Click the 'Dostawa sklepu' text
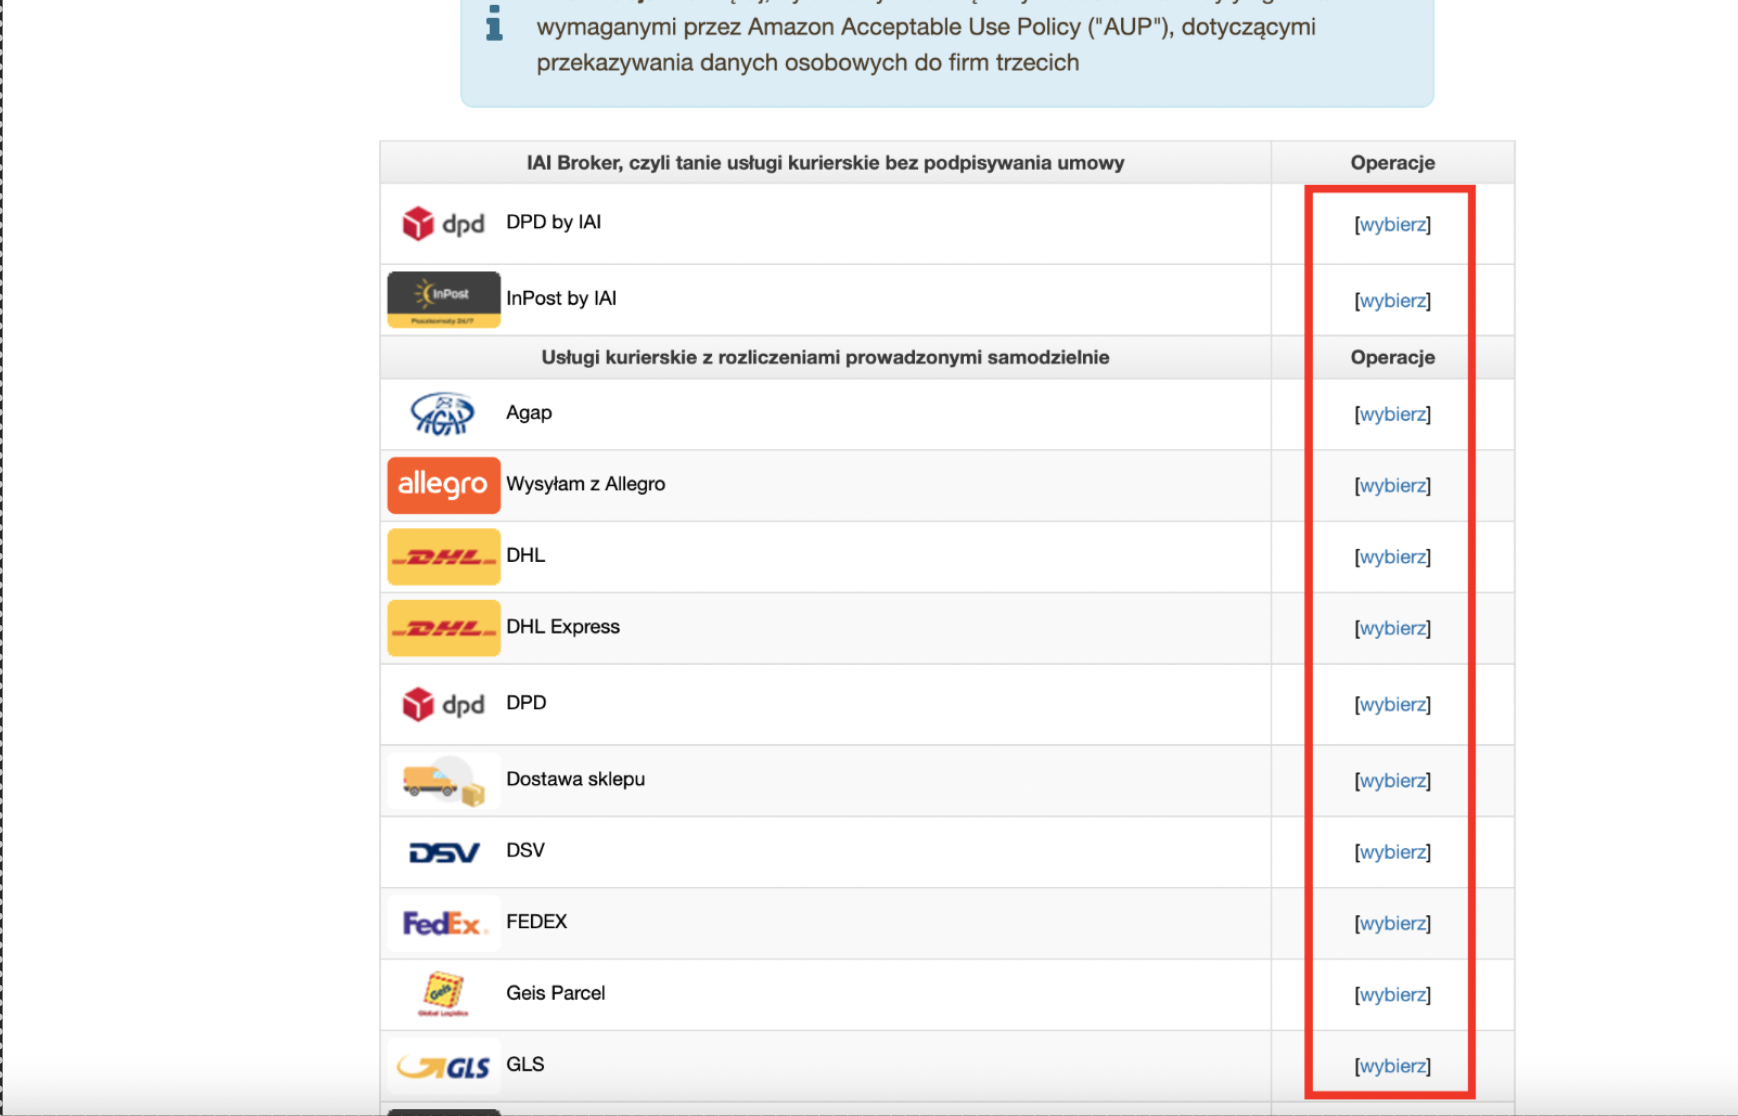The image size is (1738, 1116). [575, 779]
